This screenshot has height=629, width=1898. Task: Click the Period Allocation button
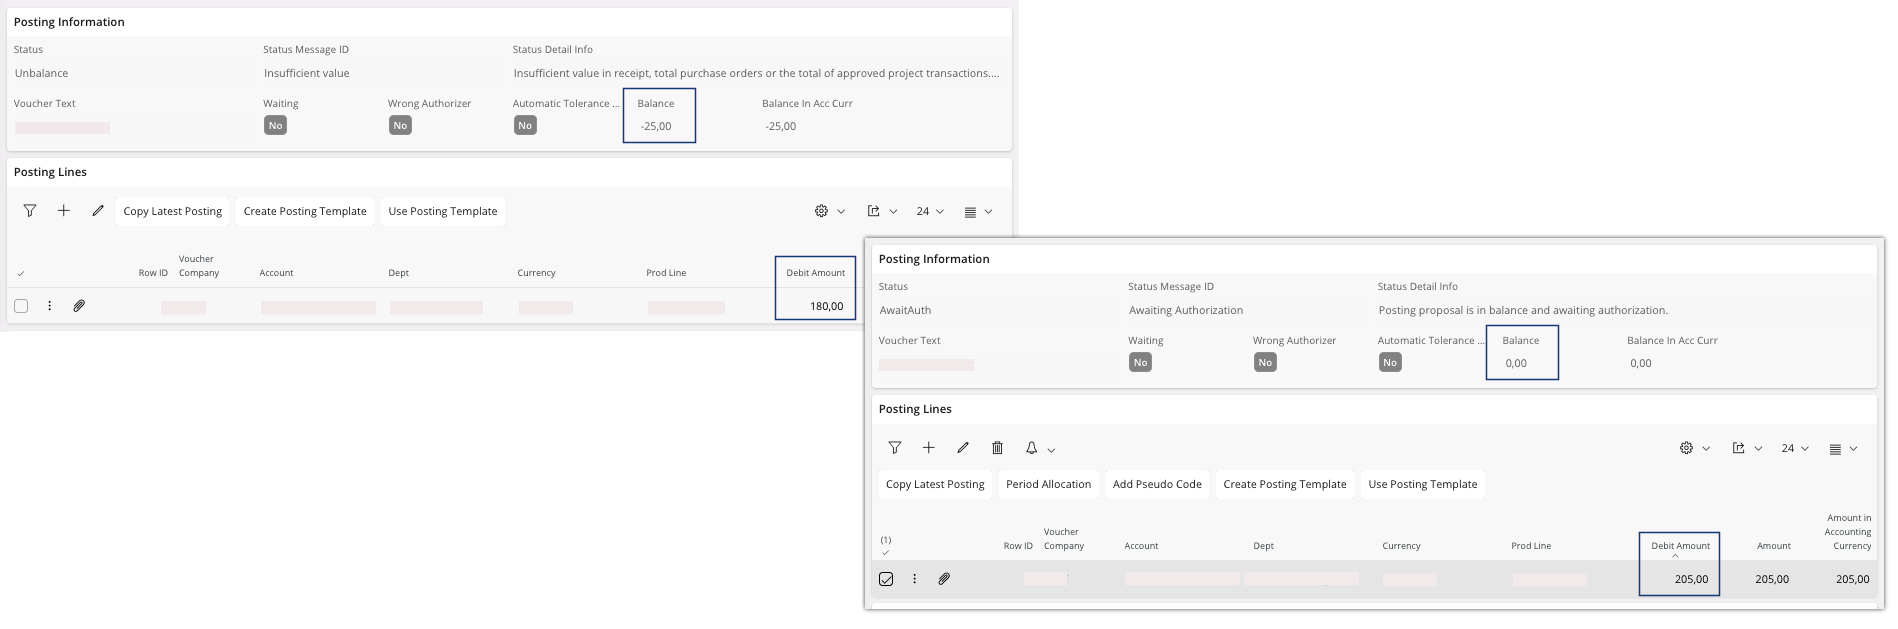[x=1048, y=484]
